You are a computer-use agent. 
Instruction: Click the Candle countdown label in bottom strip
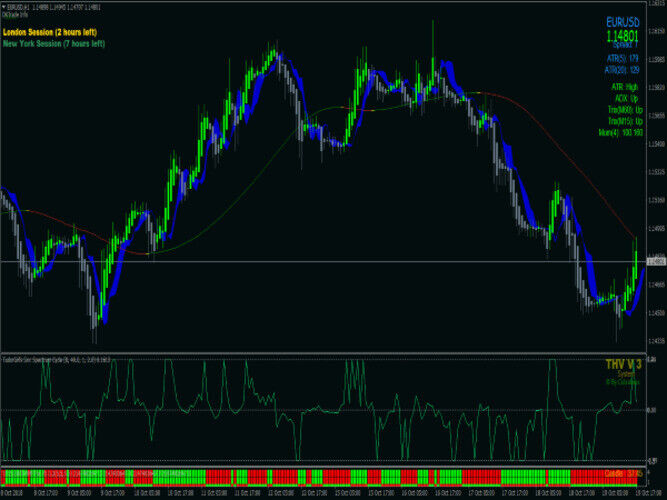click(622, 472)
